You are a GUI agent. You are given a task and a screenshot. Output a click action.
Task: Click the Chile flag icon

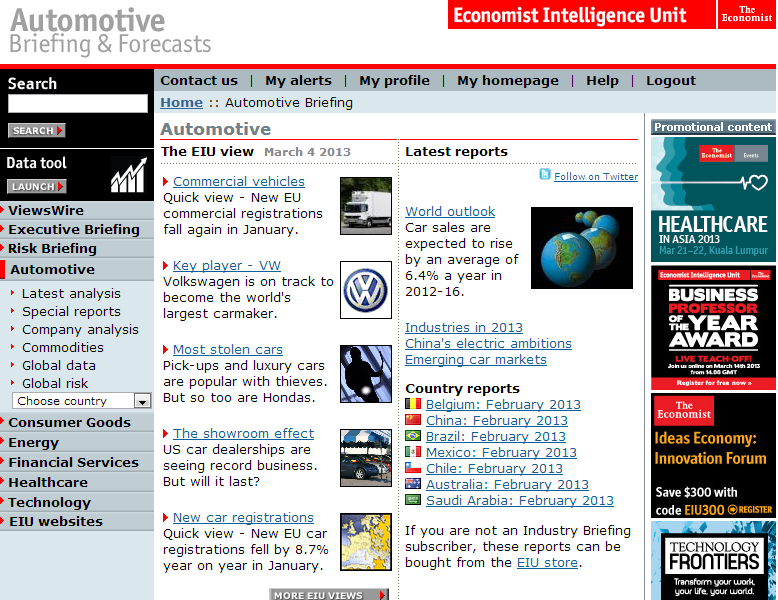click(x=413, y=467)
